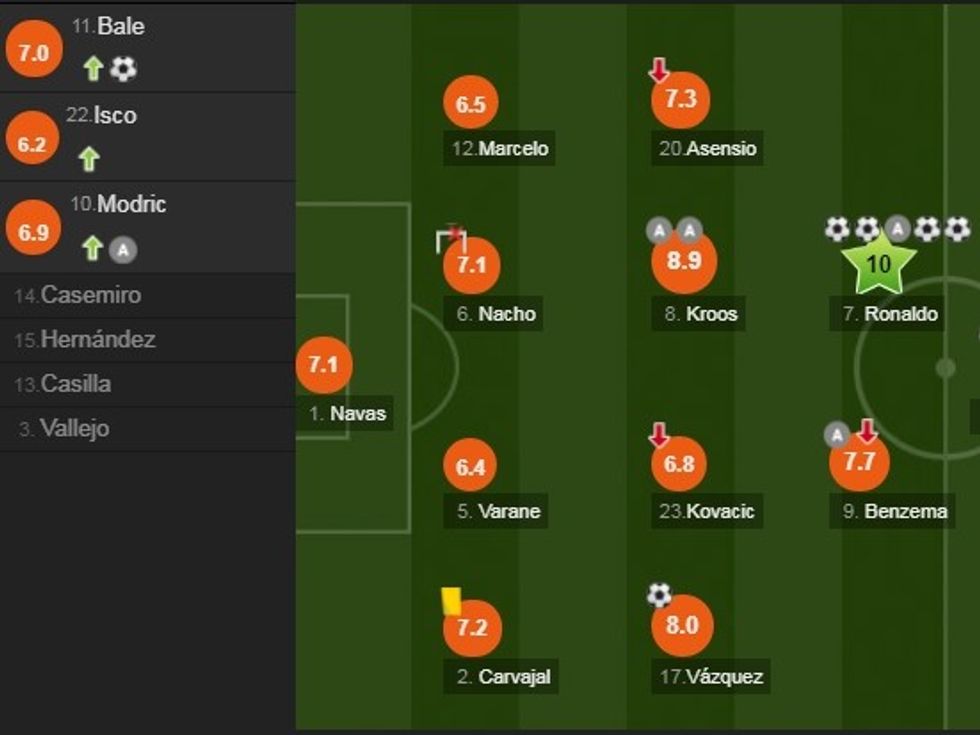The image size is (980, 735).
Task: Click the yellow card icon above Carvajal
Action: coord(451,600)
